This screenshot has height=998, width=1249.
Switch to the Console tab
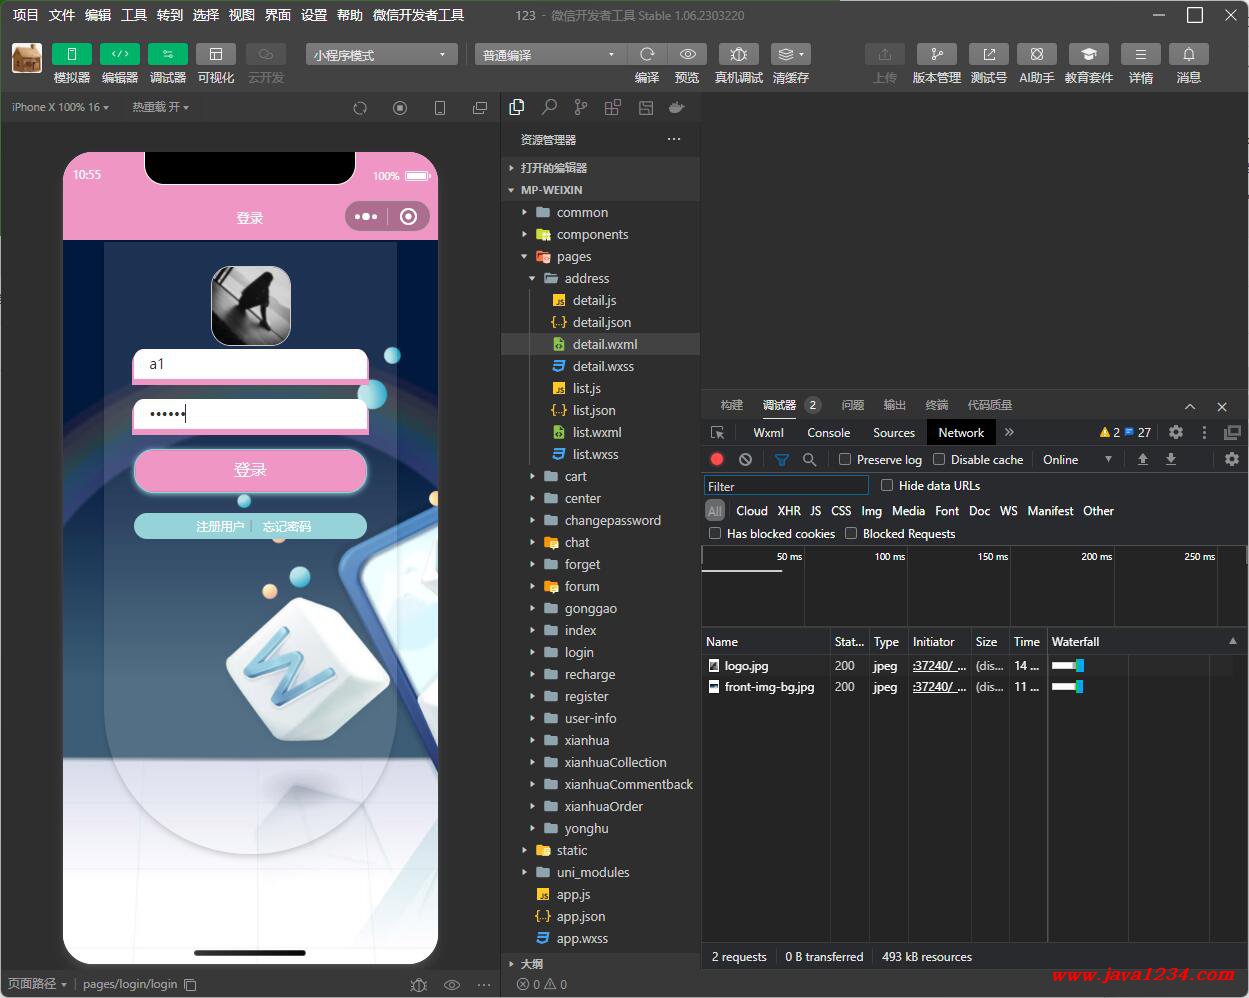click(x=828, y=433)
